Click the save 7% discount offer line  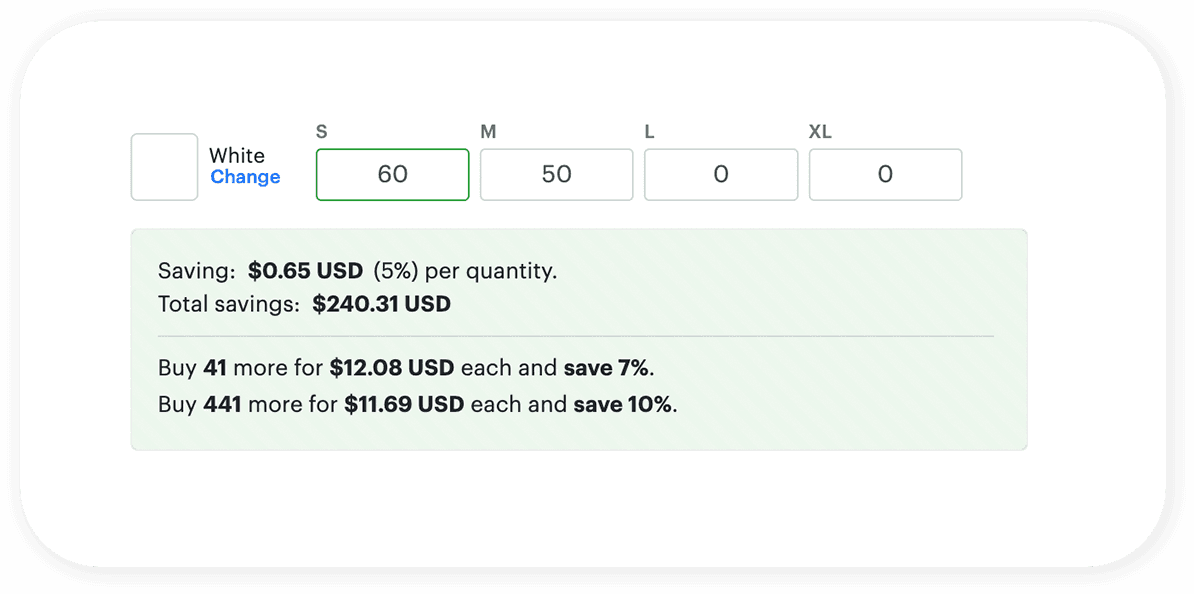405,367
